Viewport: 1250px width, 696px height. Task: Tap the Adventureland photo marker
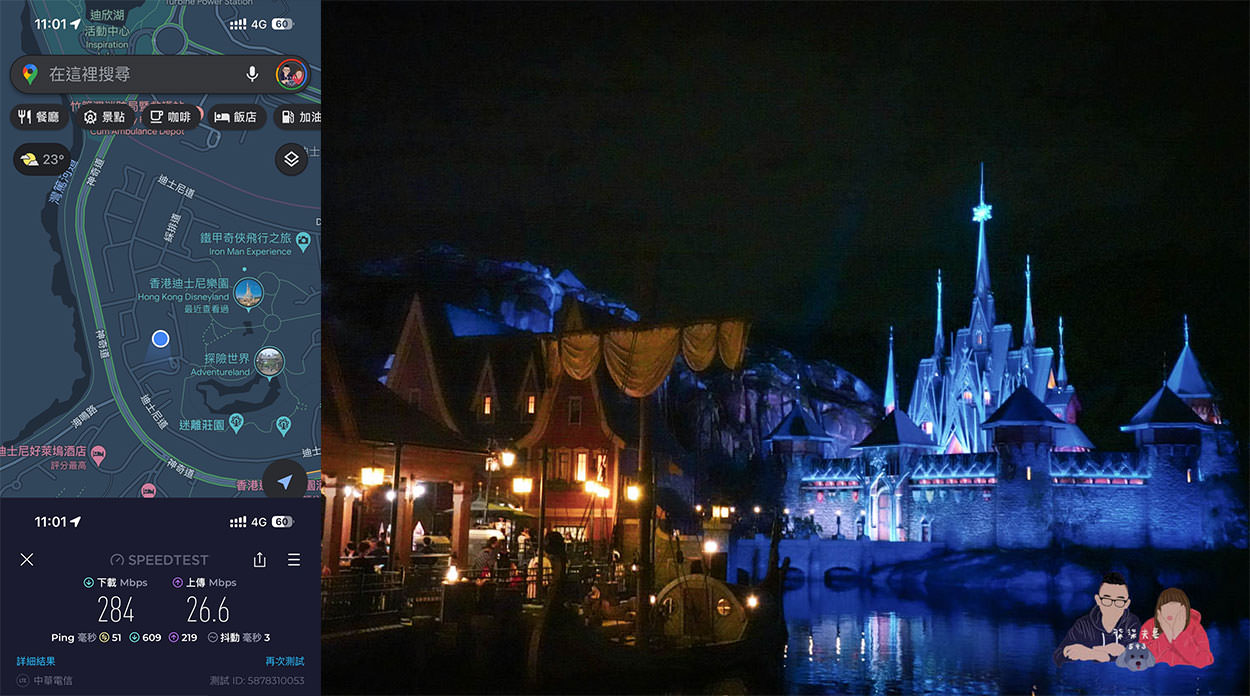point(268,361)
